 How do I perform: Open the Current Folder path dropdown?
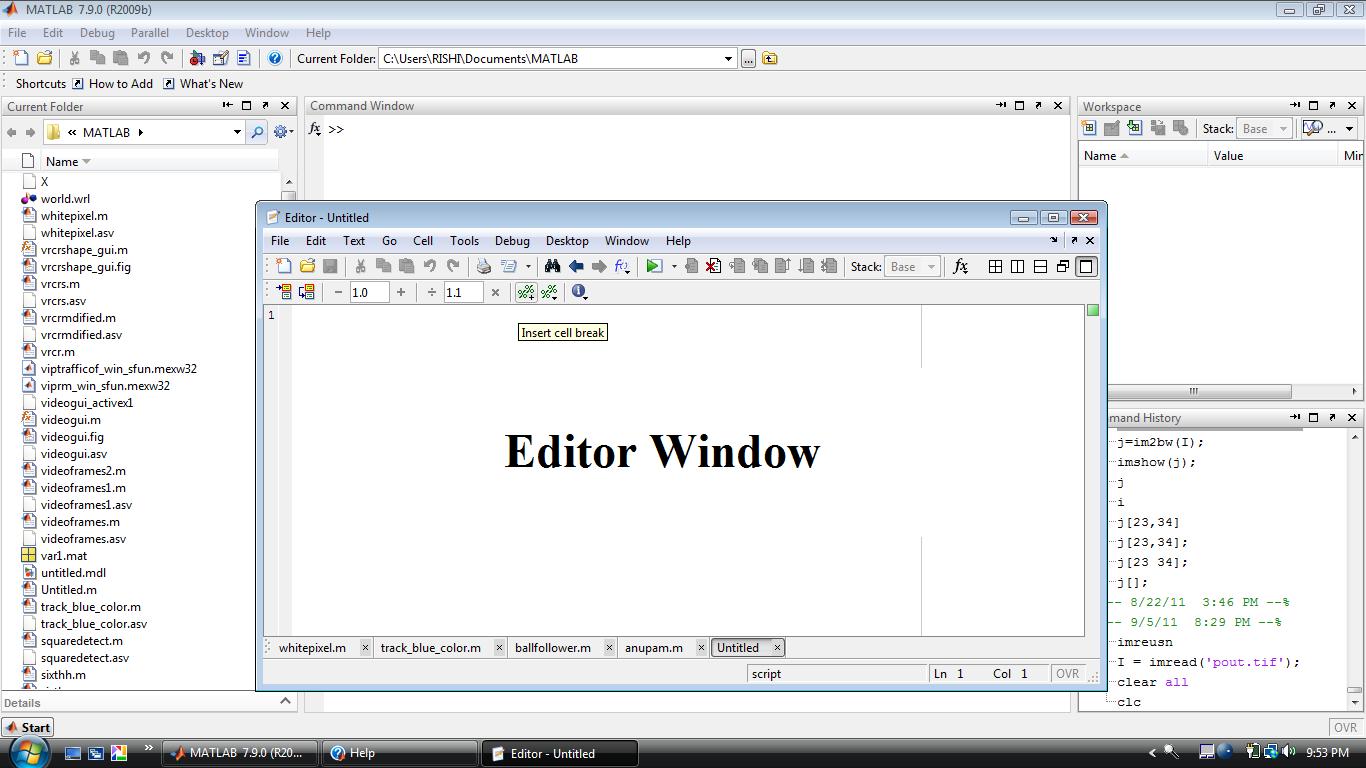[729, 58]
